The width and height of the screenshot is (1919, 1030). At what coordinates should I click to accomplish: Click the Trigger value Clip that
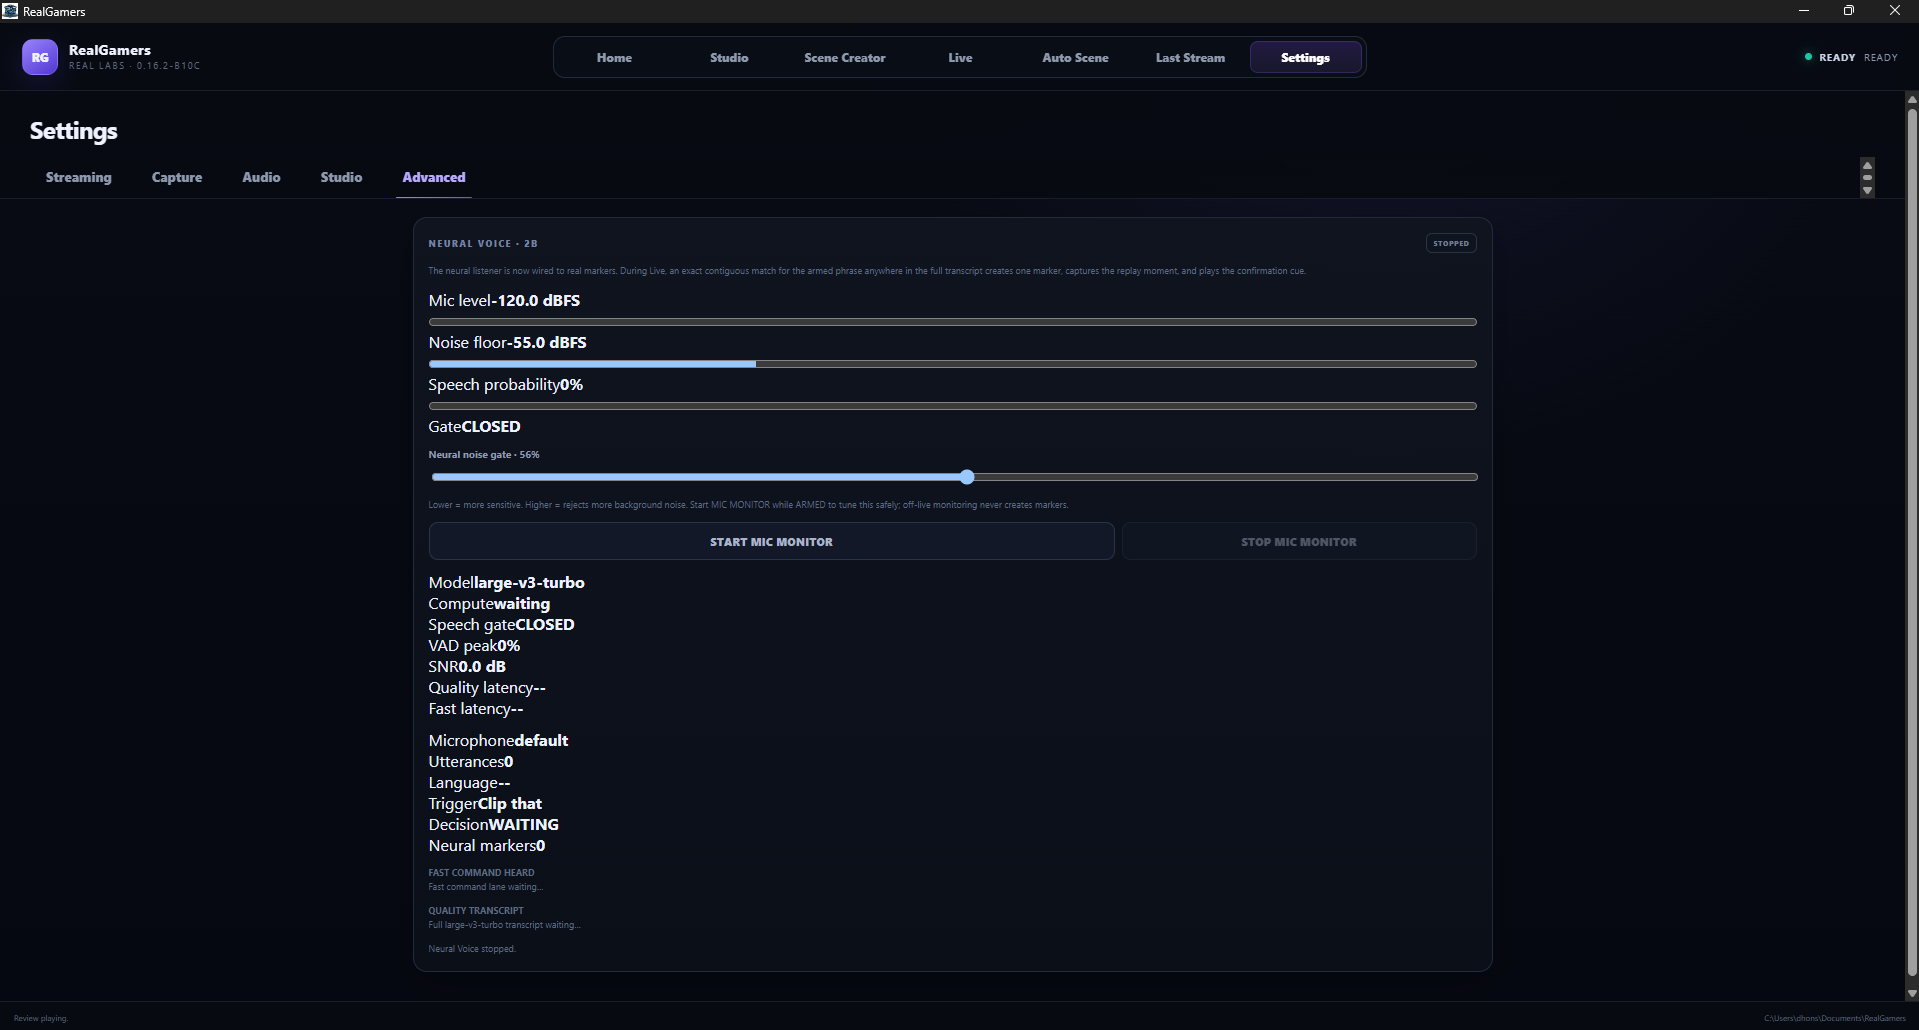510,803
